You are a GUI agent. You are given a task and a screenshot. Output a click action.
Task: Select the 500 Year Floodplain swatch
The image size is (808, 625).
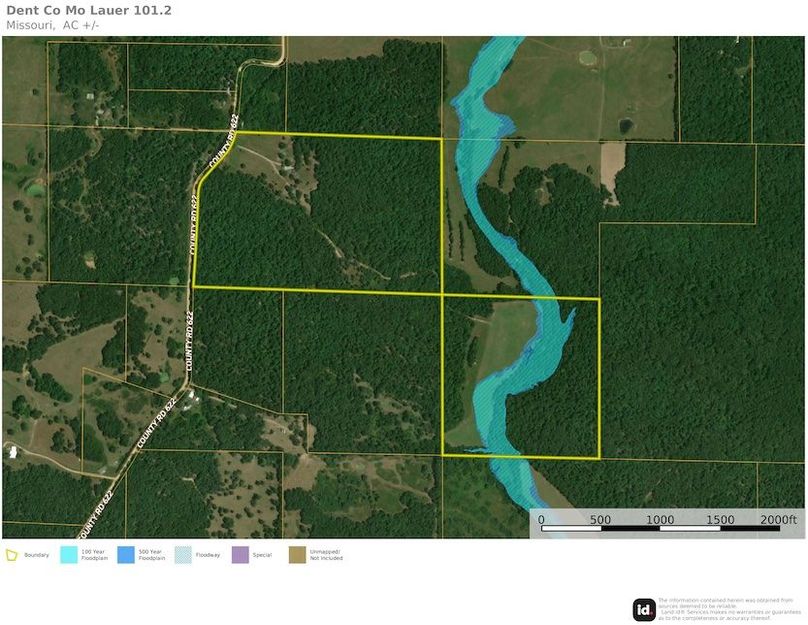[x=125, y=554]
